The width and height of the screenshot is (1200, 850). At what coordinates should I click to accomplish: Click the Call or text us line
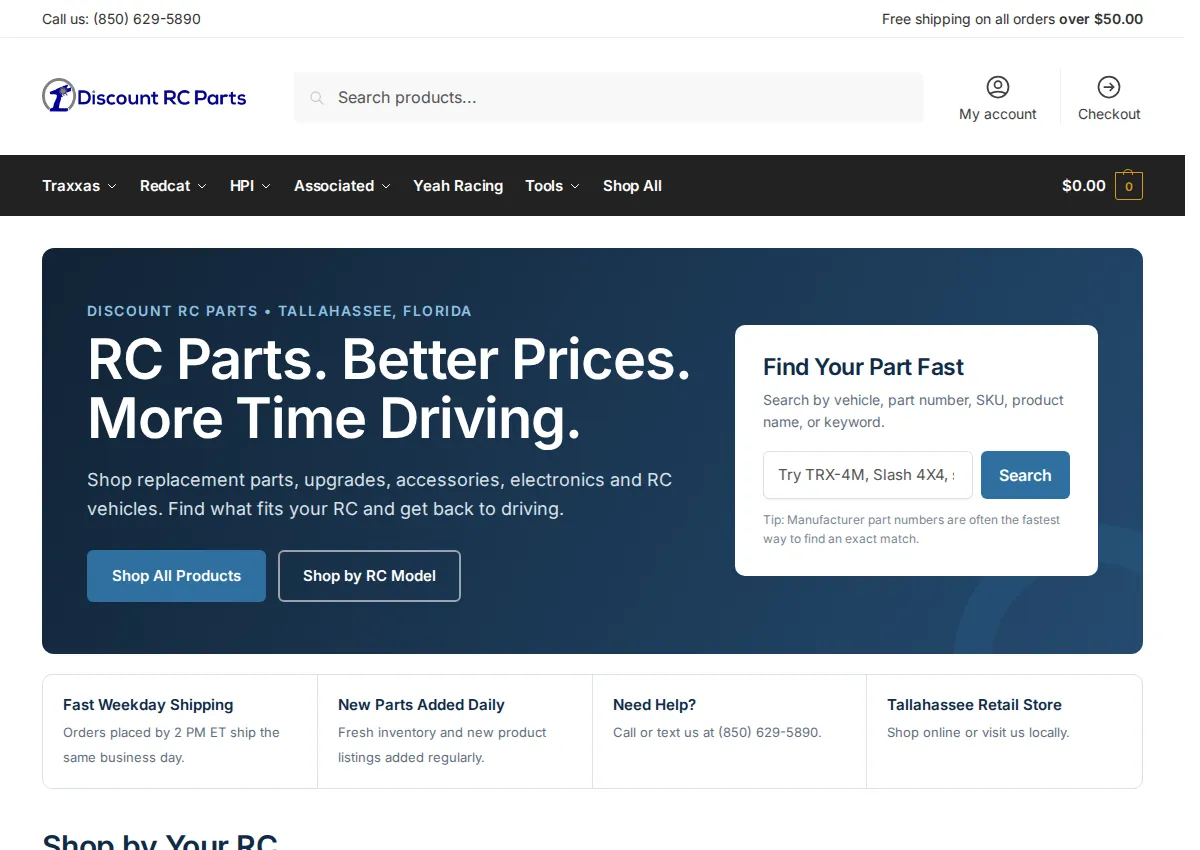(717, 733)
